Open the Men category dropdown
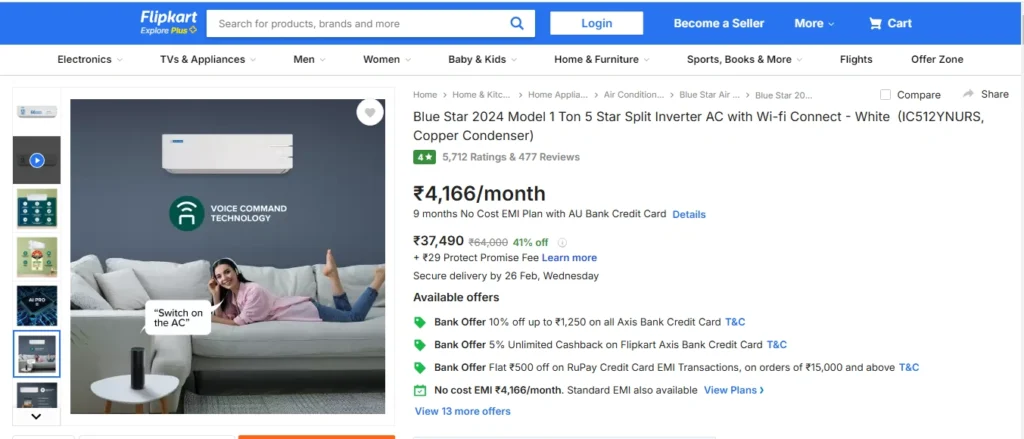1024x439 pixels. click(309, 59)
